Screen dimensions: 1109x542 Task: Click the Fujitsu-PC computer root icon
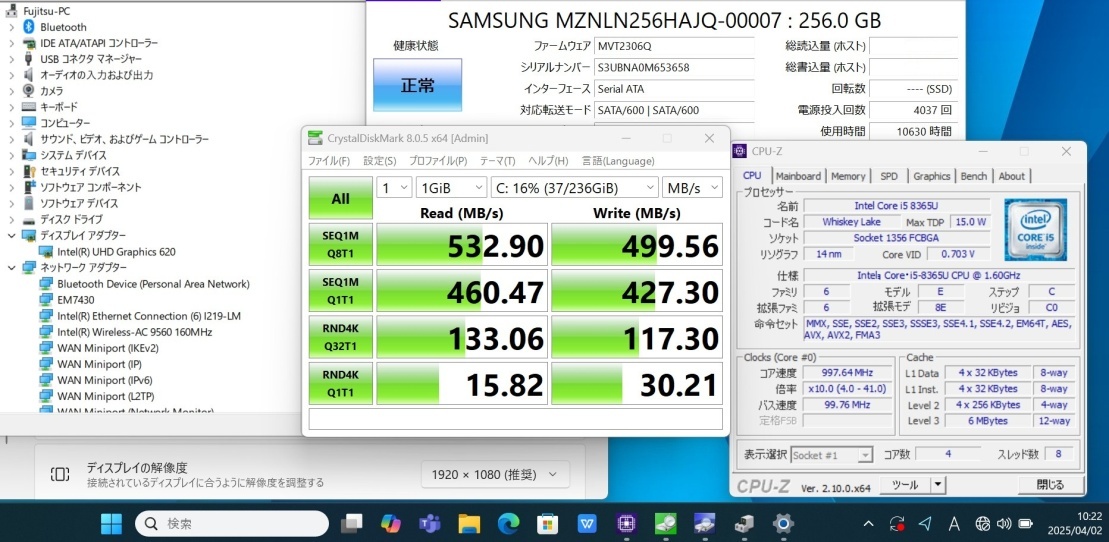[x=12, y=11]
